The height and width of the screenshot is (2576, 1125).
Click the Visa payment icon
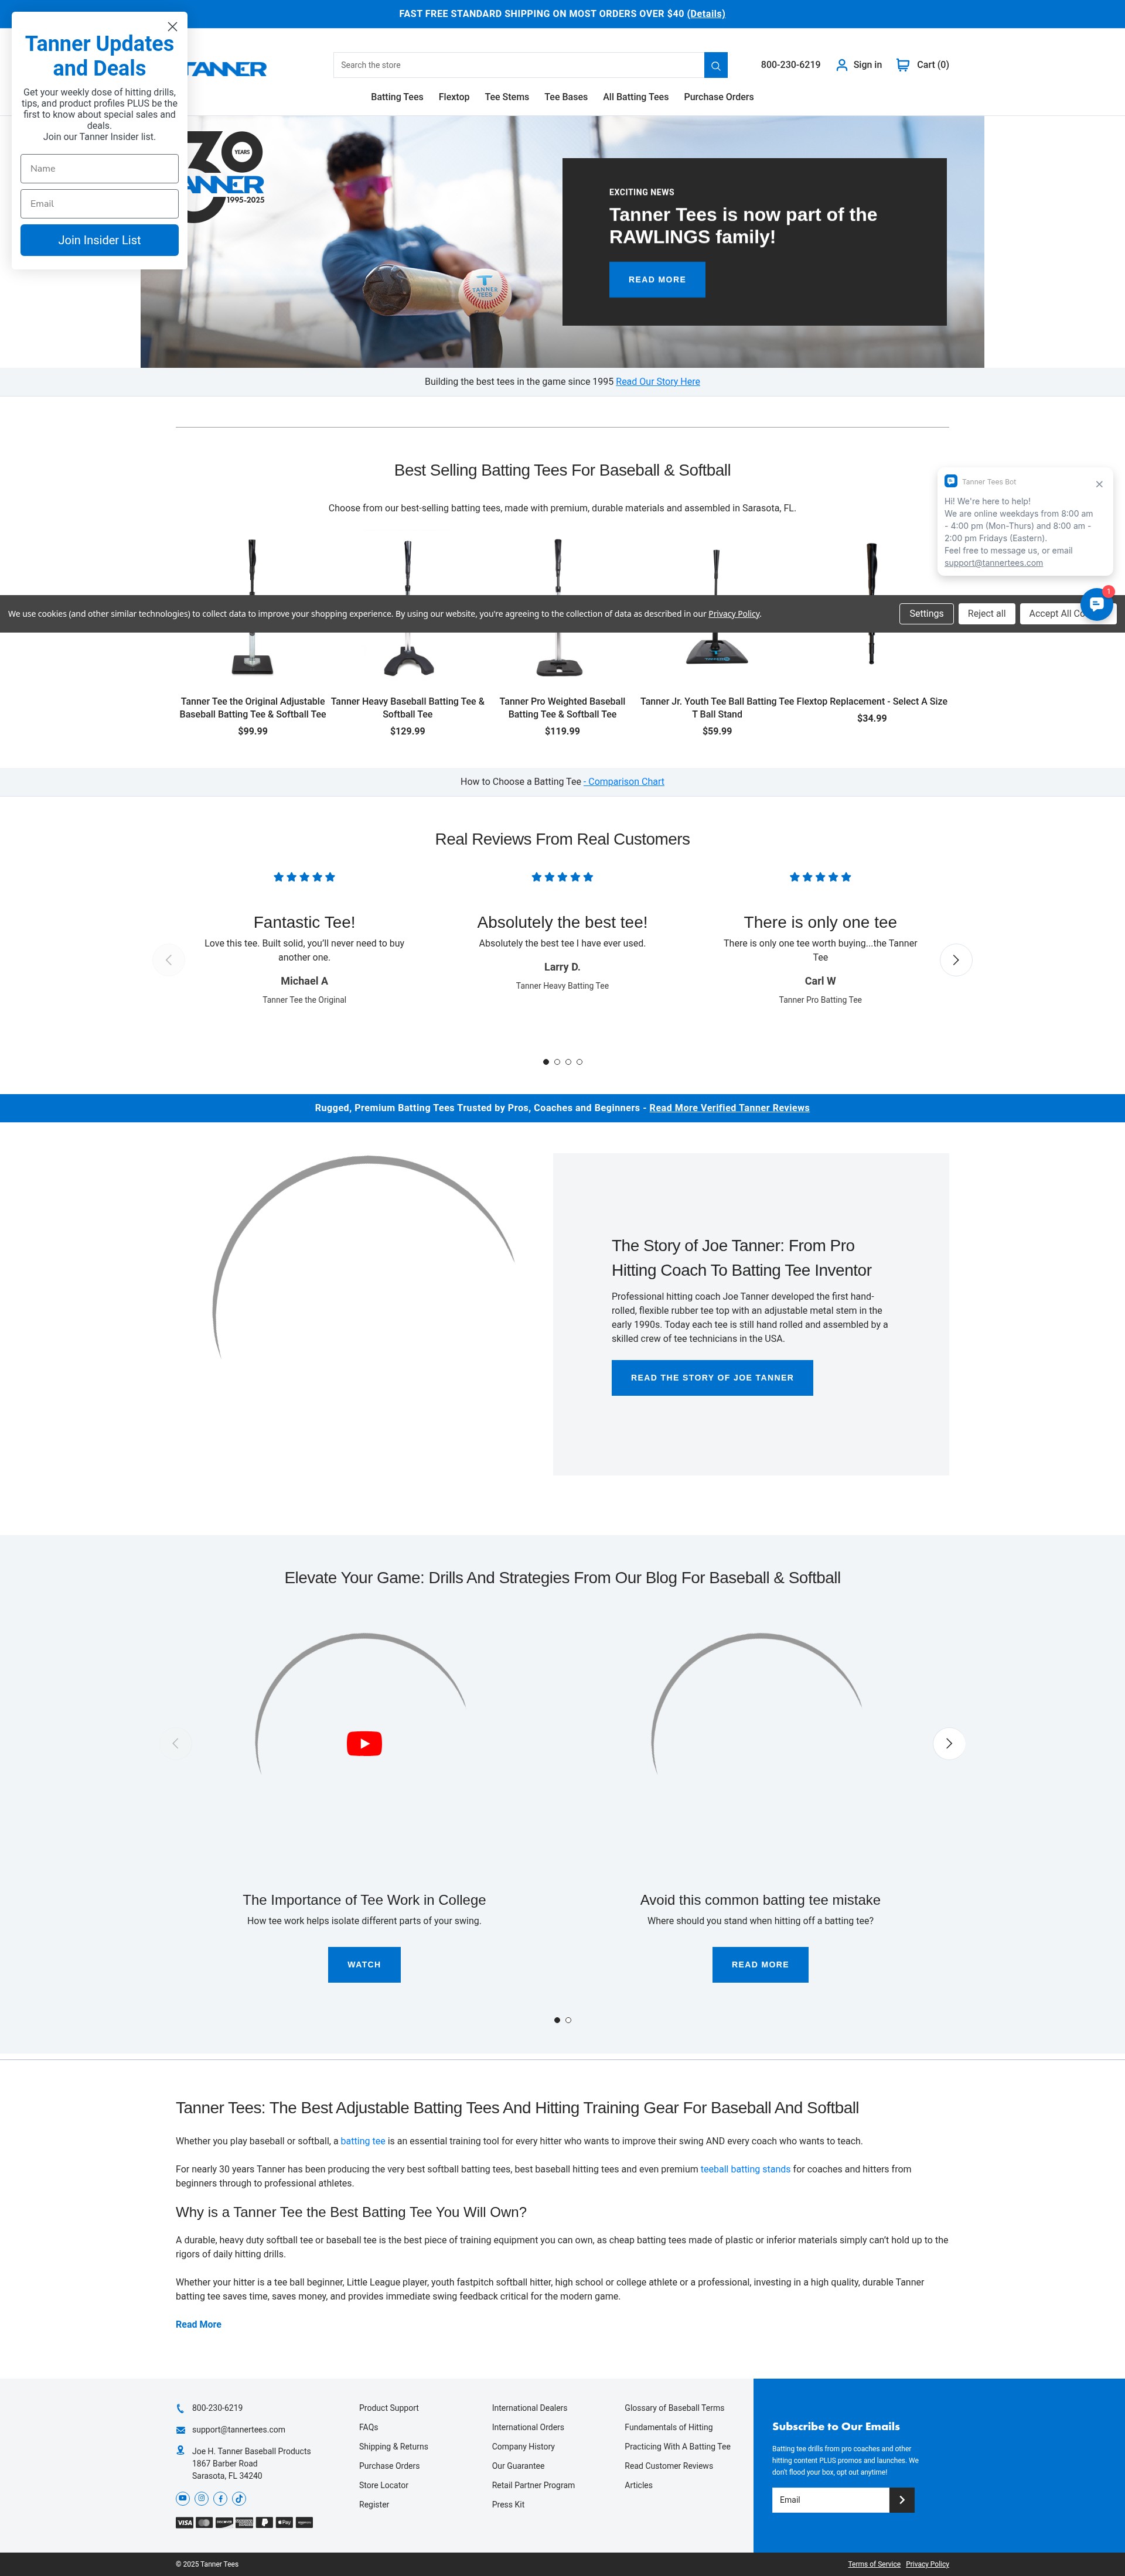[x=184, y=2522]
